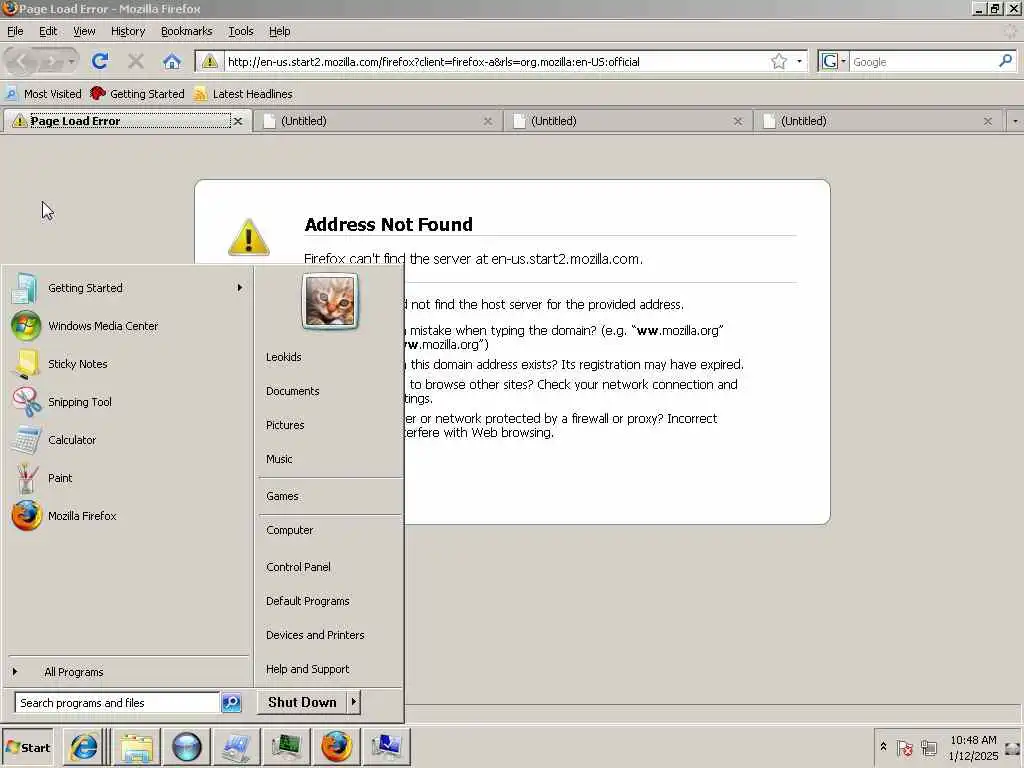This screenshot has height=768, width=1024.
Task: Click the bookmark star icon in address bar
Action: point(778,61)
